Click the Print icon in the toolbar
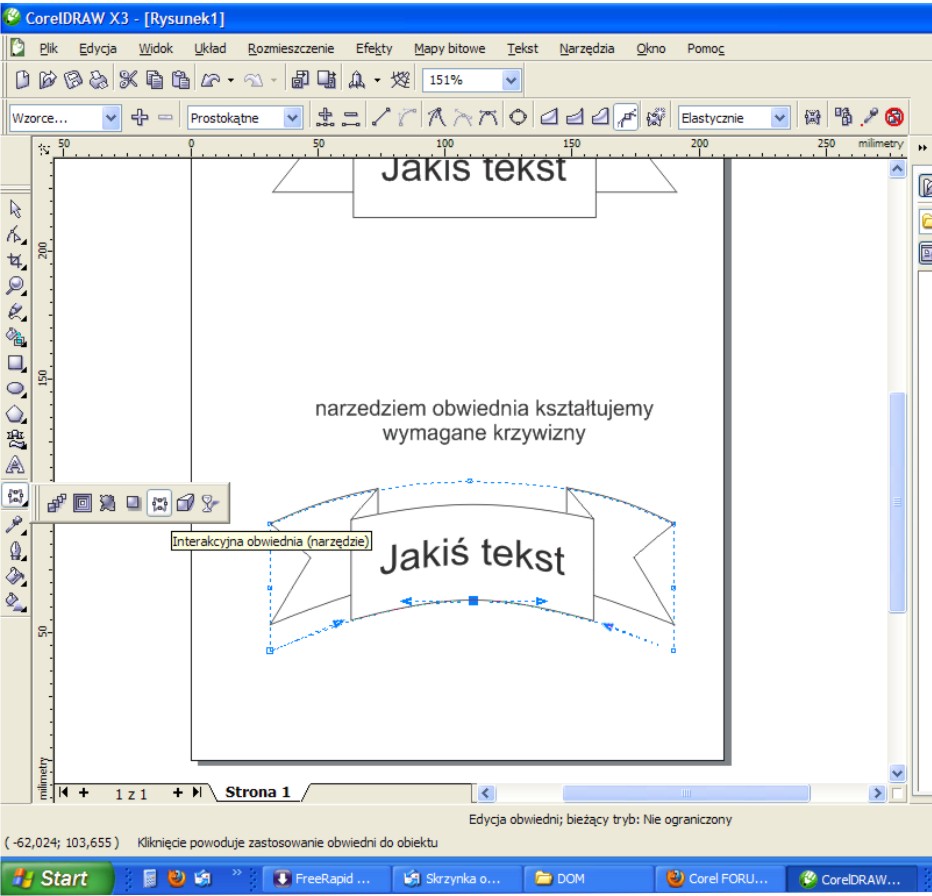Screen dimensions: 932x896 coord(98,80)
